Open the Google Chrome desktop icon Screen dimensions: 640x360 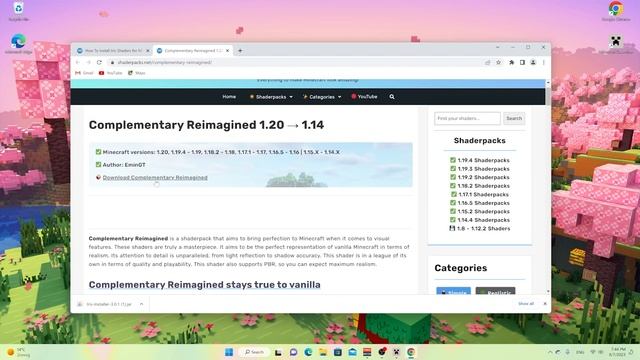tap(616, 11)
